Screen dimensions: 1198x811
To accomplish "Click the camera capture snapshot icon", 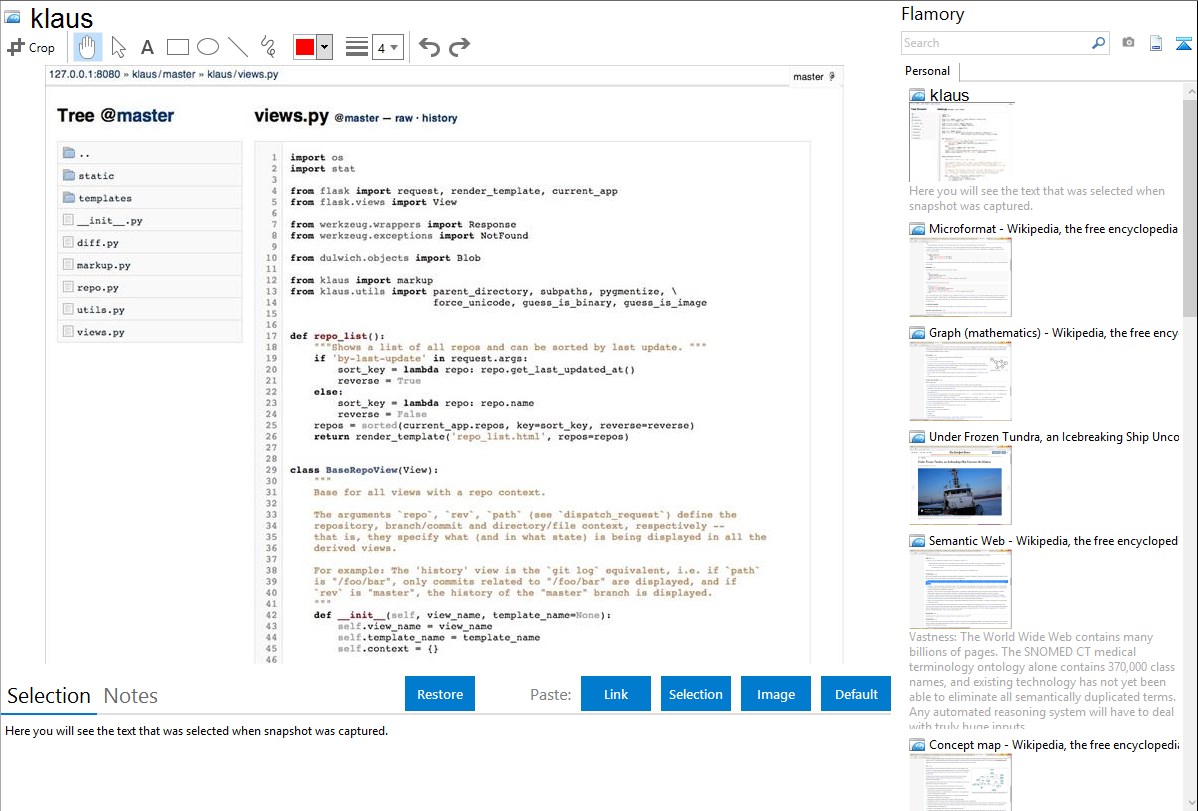I will (x=1128, y=43).
